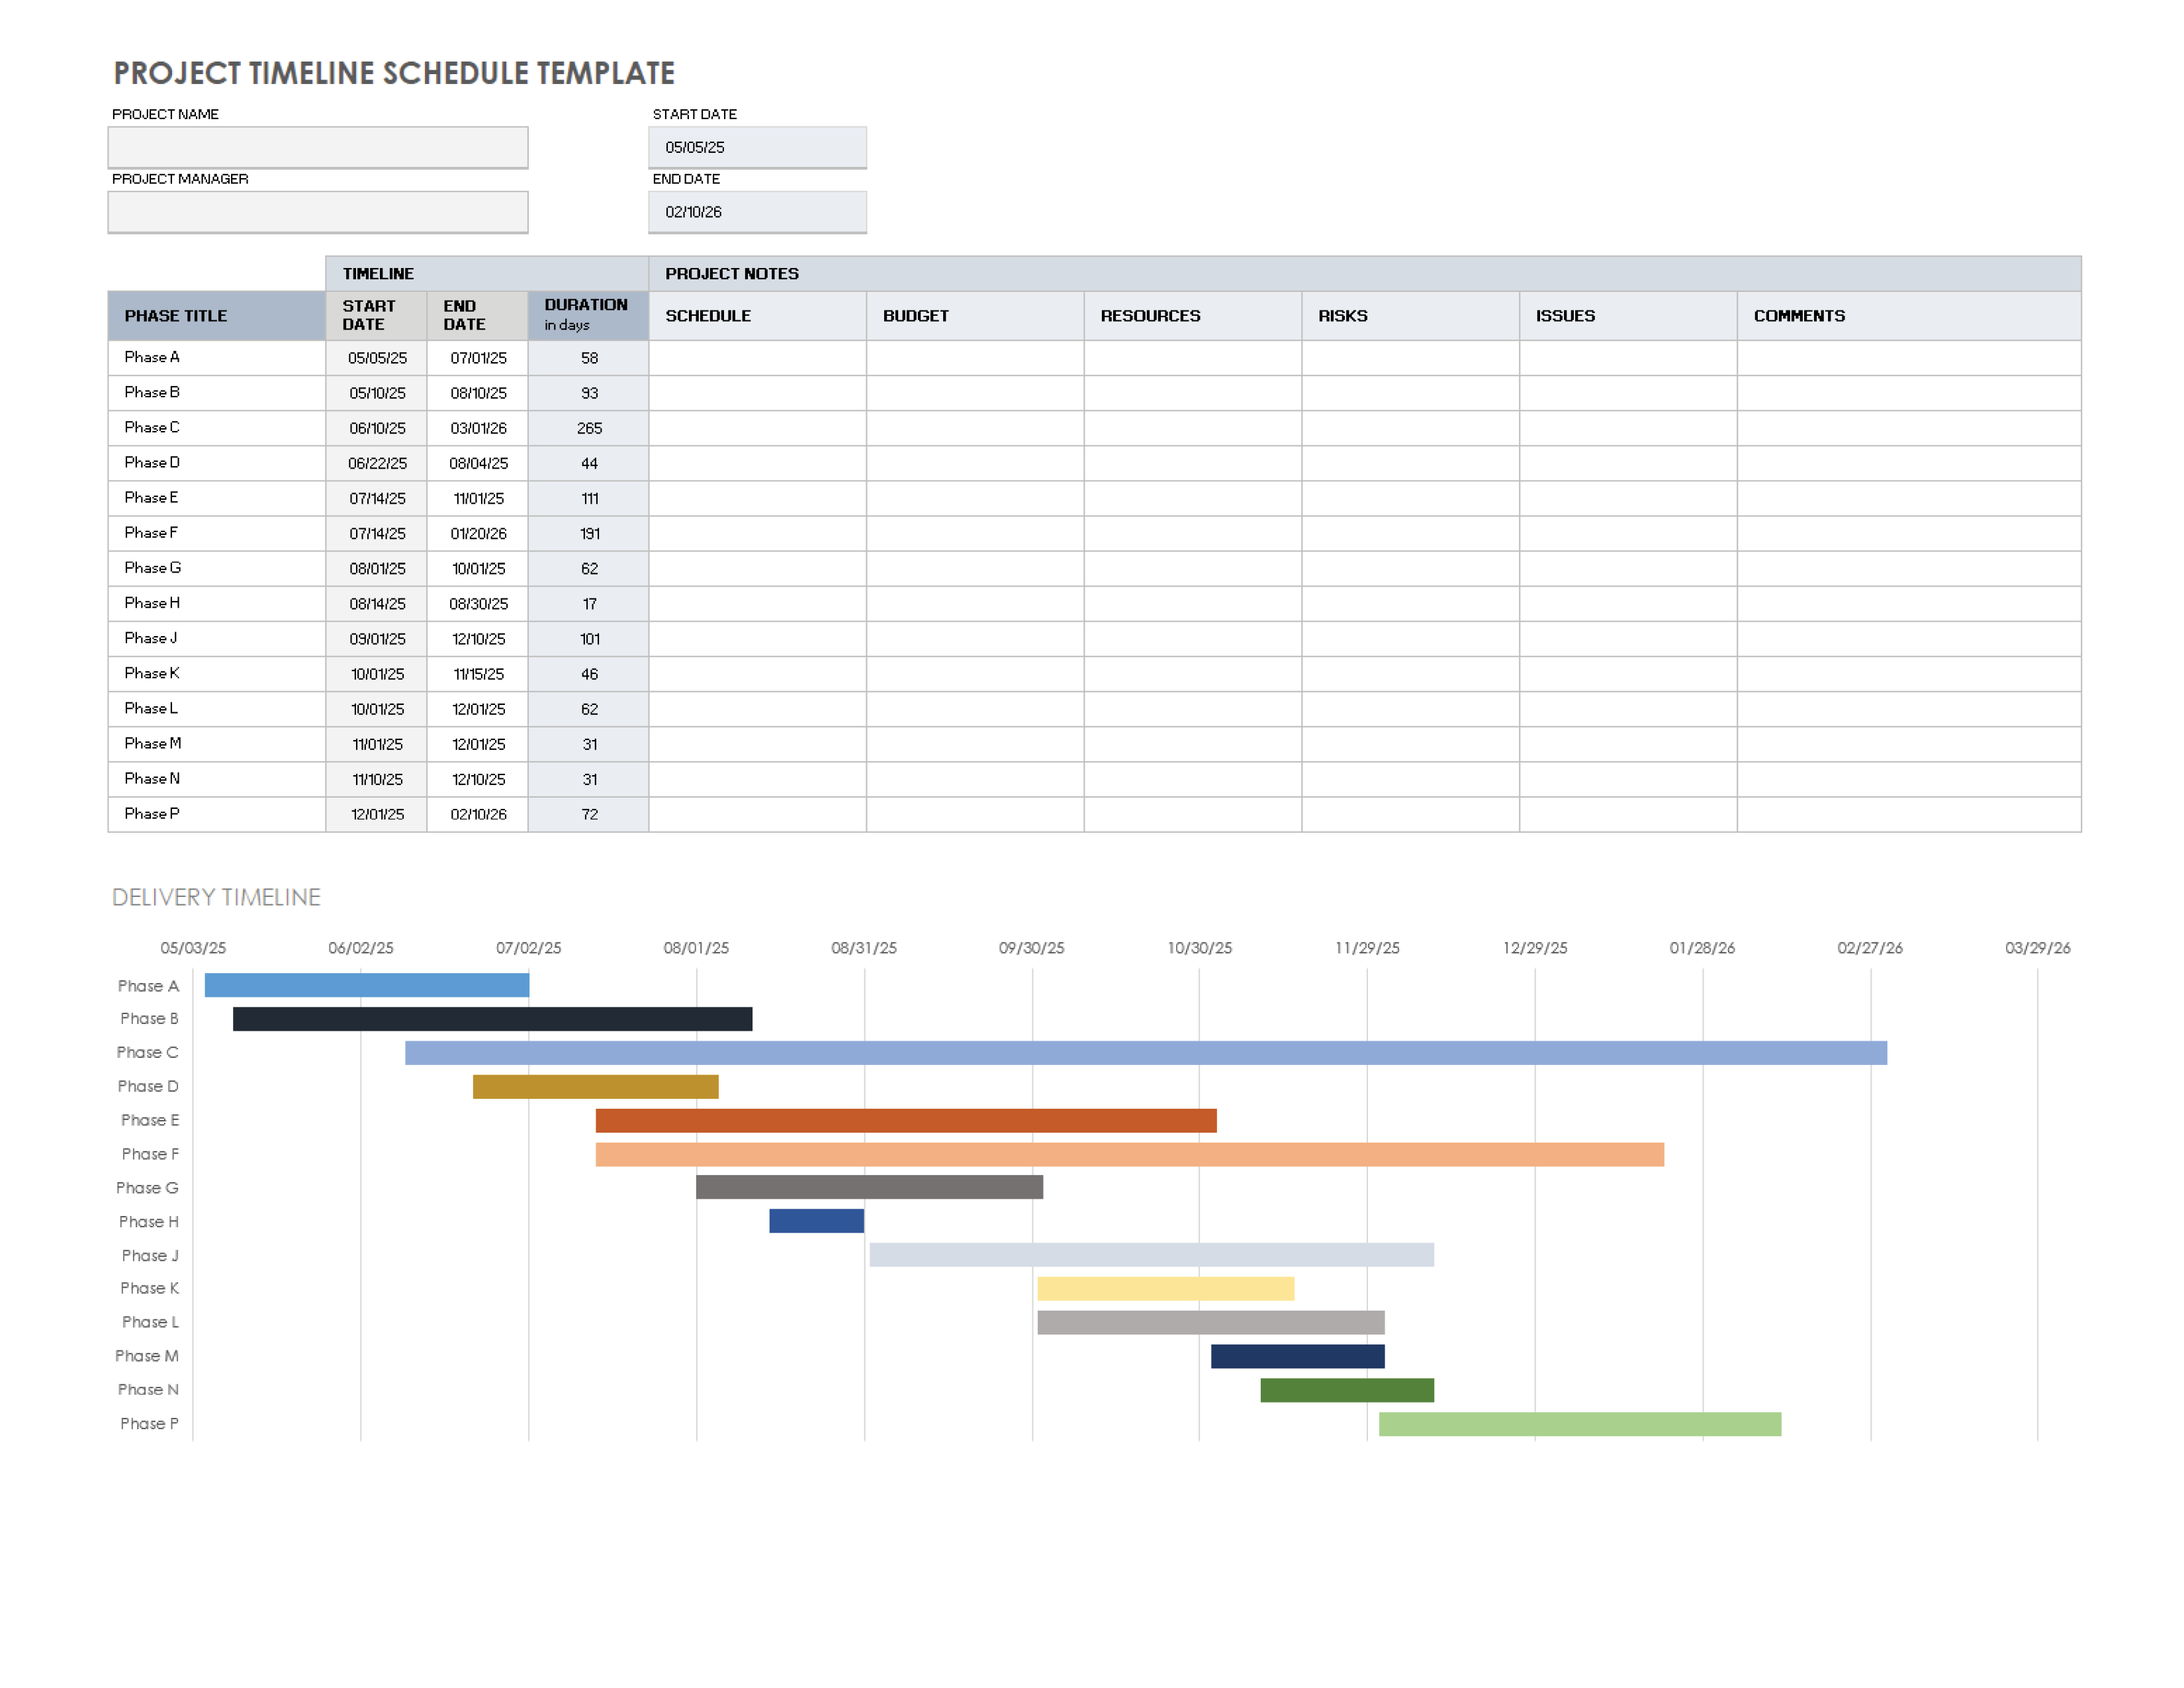Viewport: 2184px width, 1688px height.
Task: Click the SCHEDULE column header
Action: click(757, 316)
